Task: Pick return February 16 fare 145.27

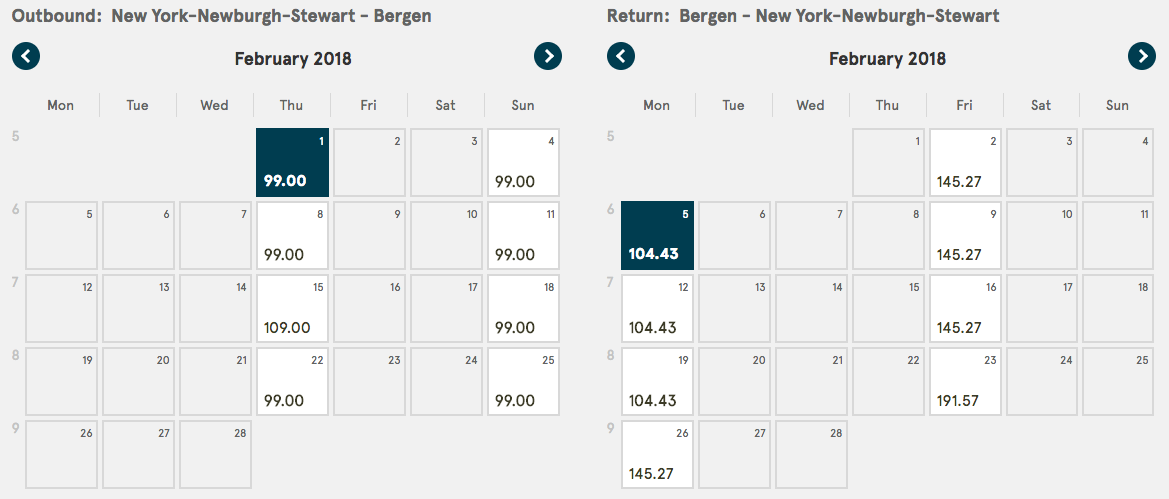Action: pos(964,308)
